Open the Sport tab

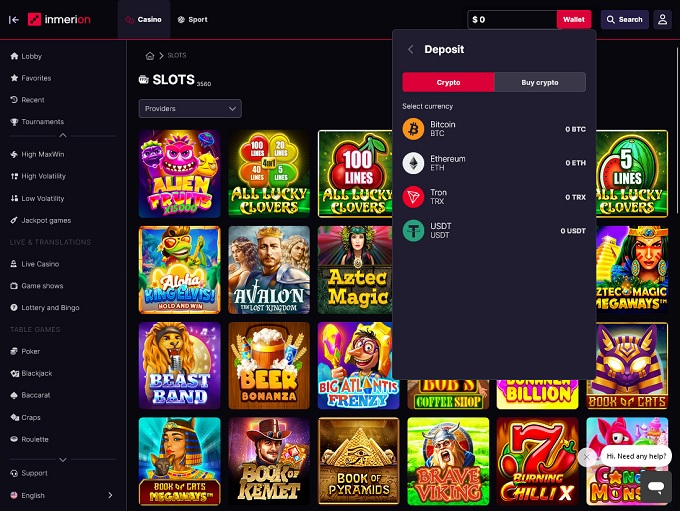[193, 20]
